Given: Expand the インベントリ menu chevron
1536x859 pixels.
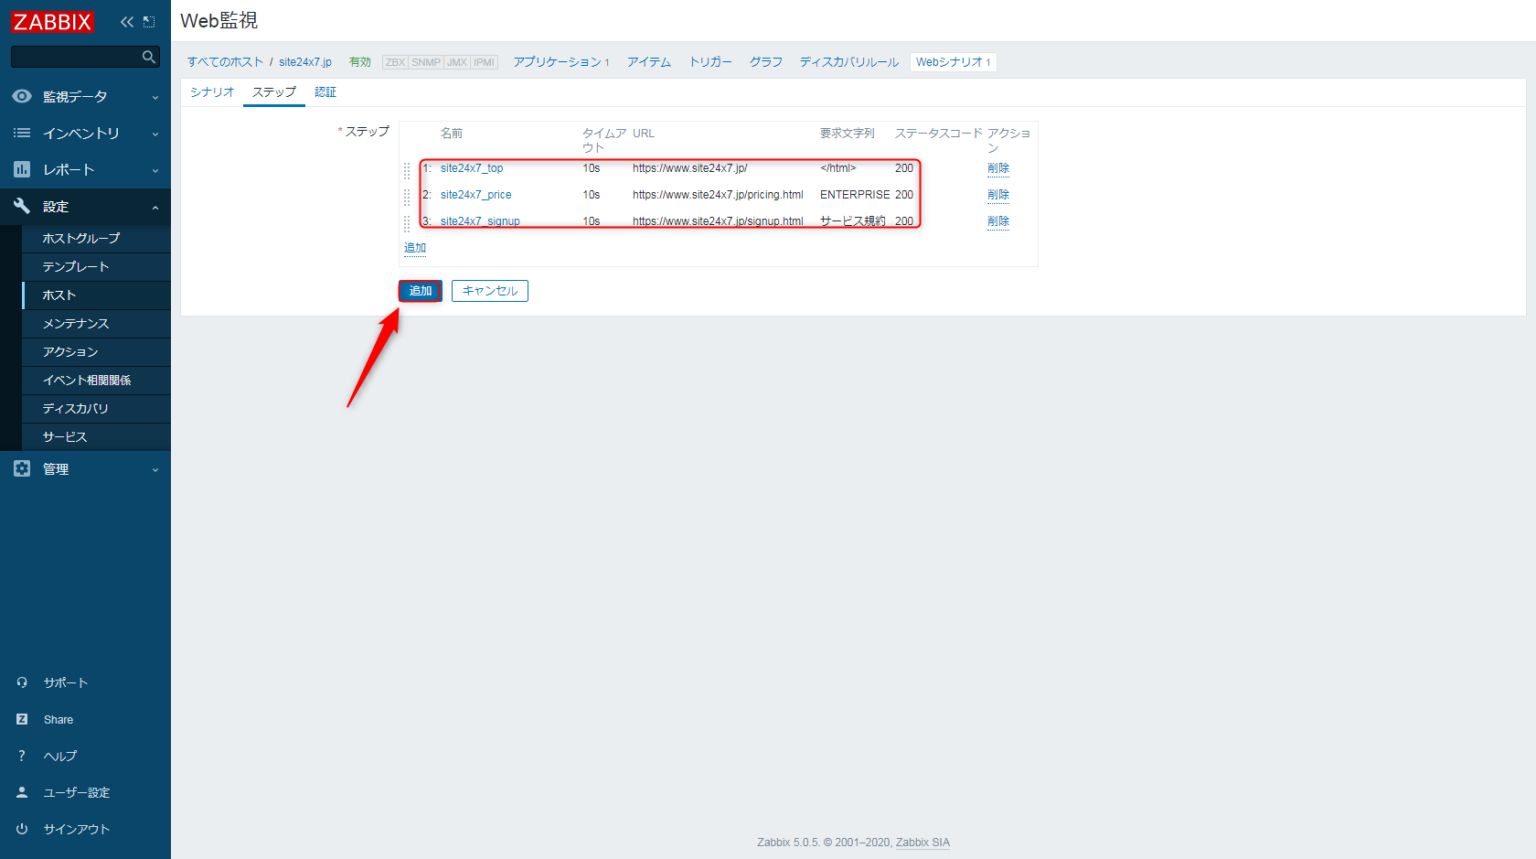Looking at the screenshot, I should click(156, 133).
